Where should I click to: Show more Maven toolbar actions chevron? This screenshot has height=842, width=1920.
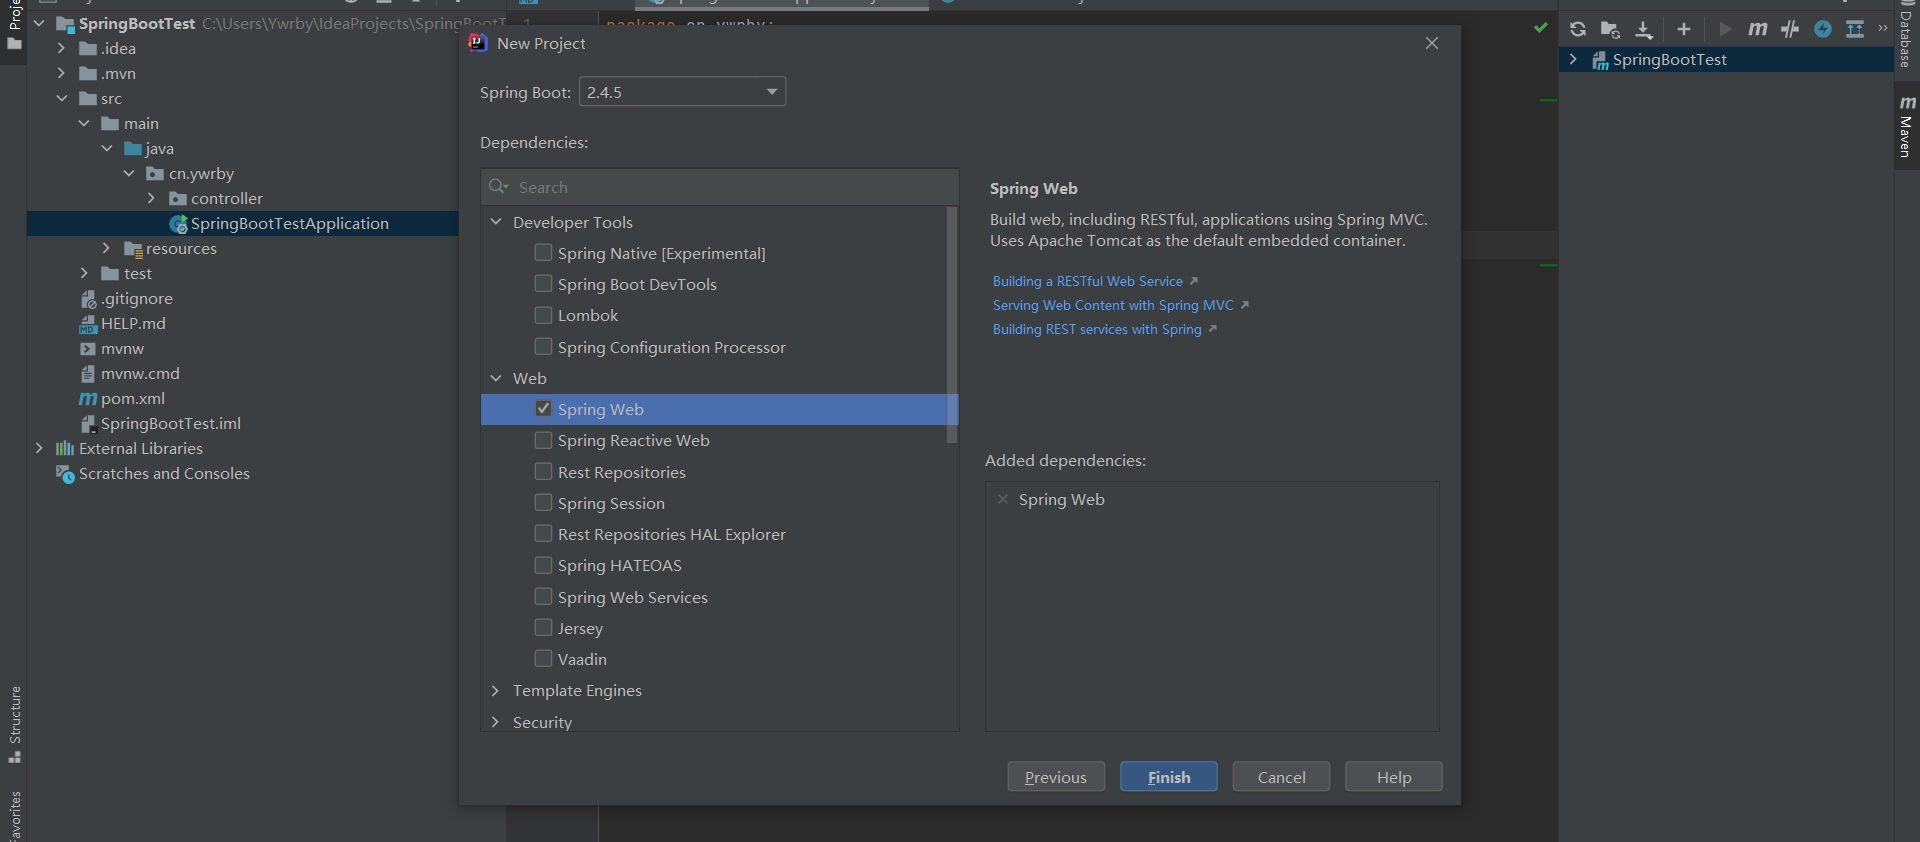pos(1883,28)
